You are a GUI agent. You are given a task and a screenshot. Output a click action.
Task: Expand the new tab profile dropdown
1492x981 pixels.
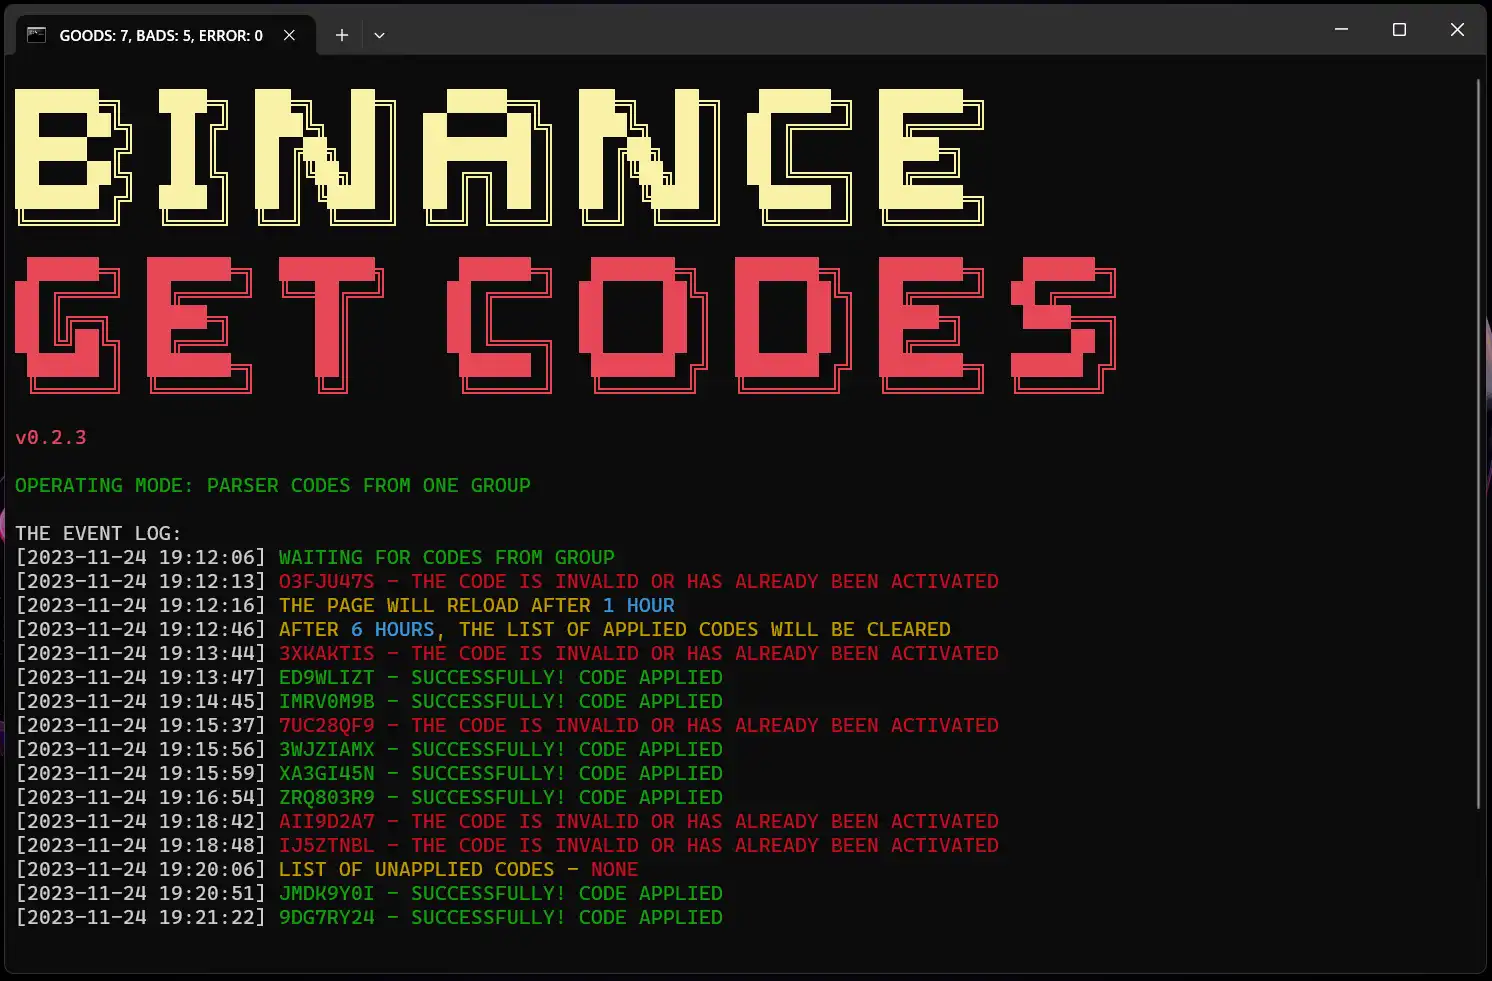(379, 35)
